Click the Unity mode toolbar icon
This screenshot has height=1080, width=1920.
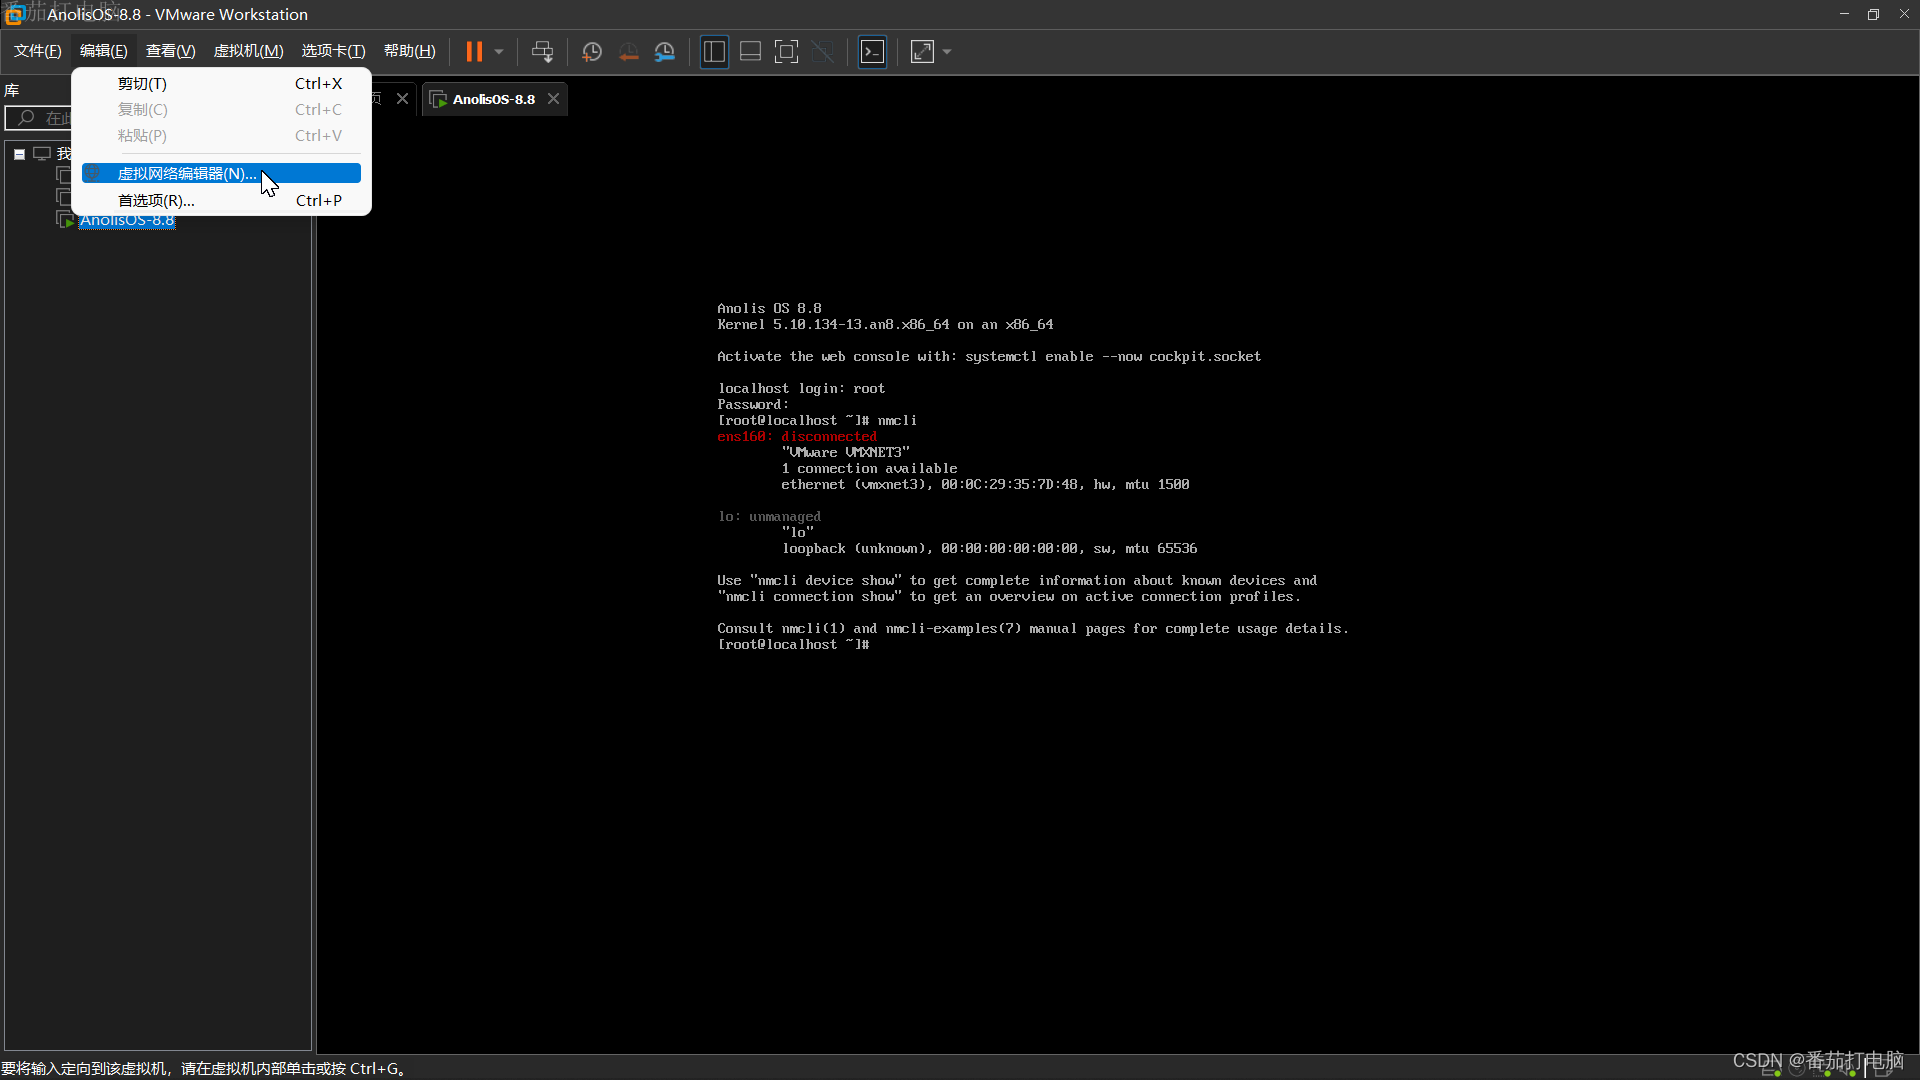tap(823, 52)
